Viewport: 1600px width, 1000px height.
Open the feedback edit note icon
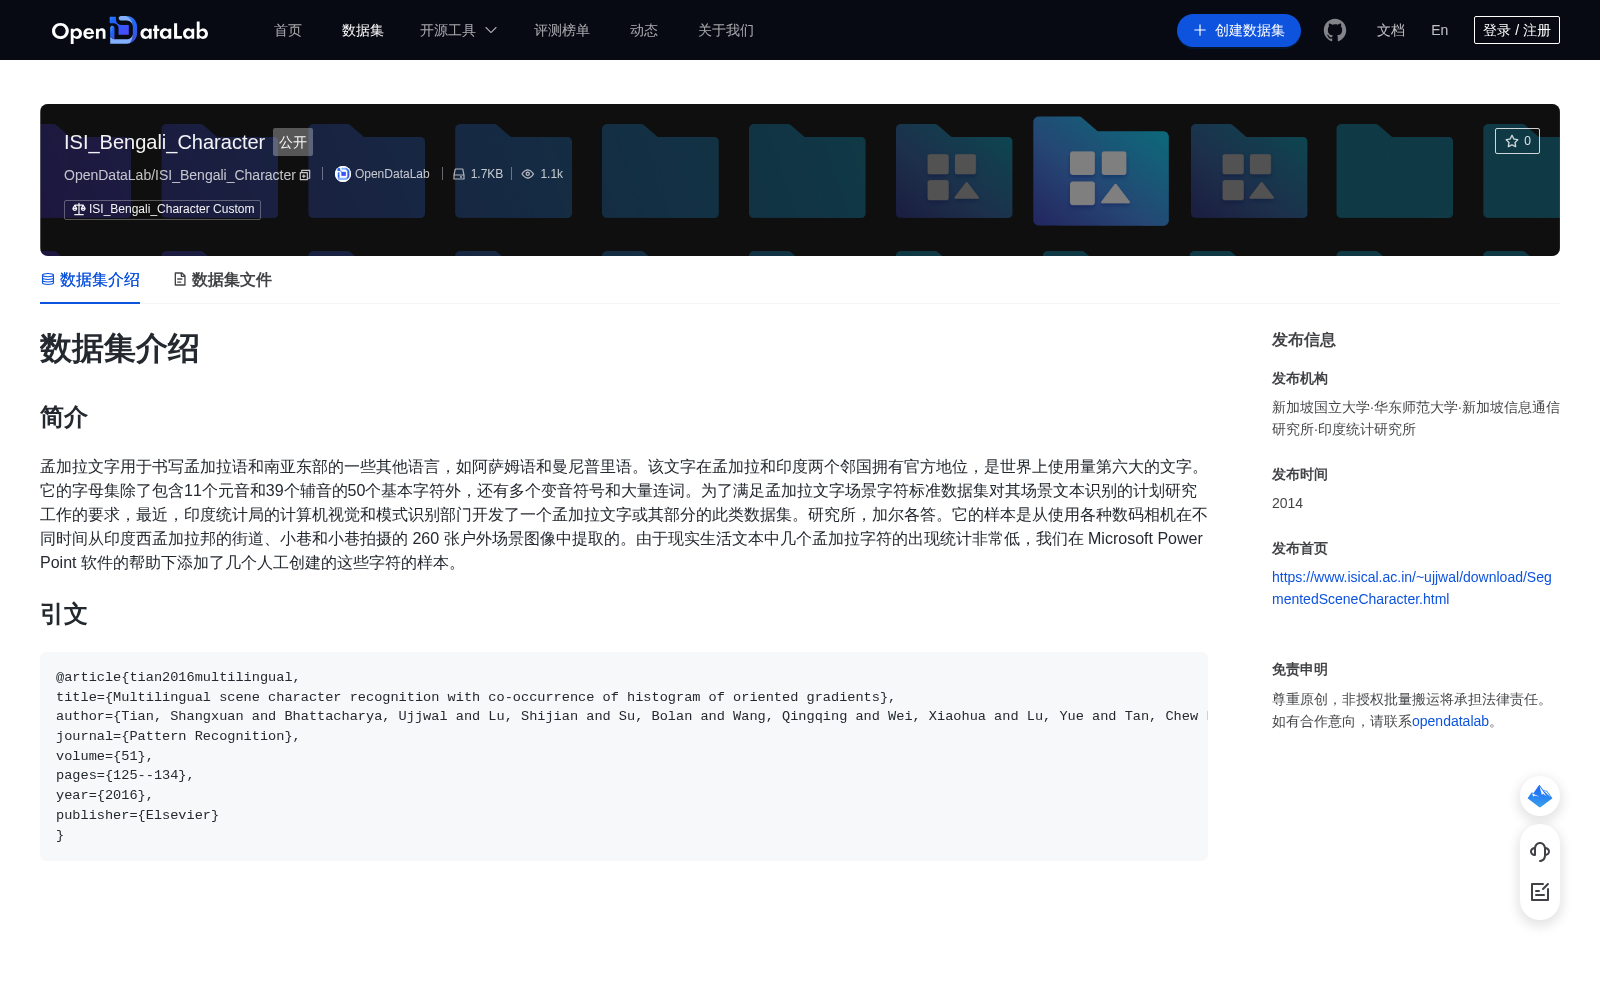click(1540, 892)
